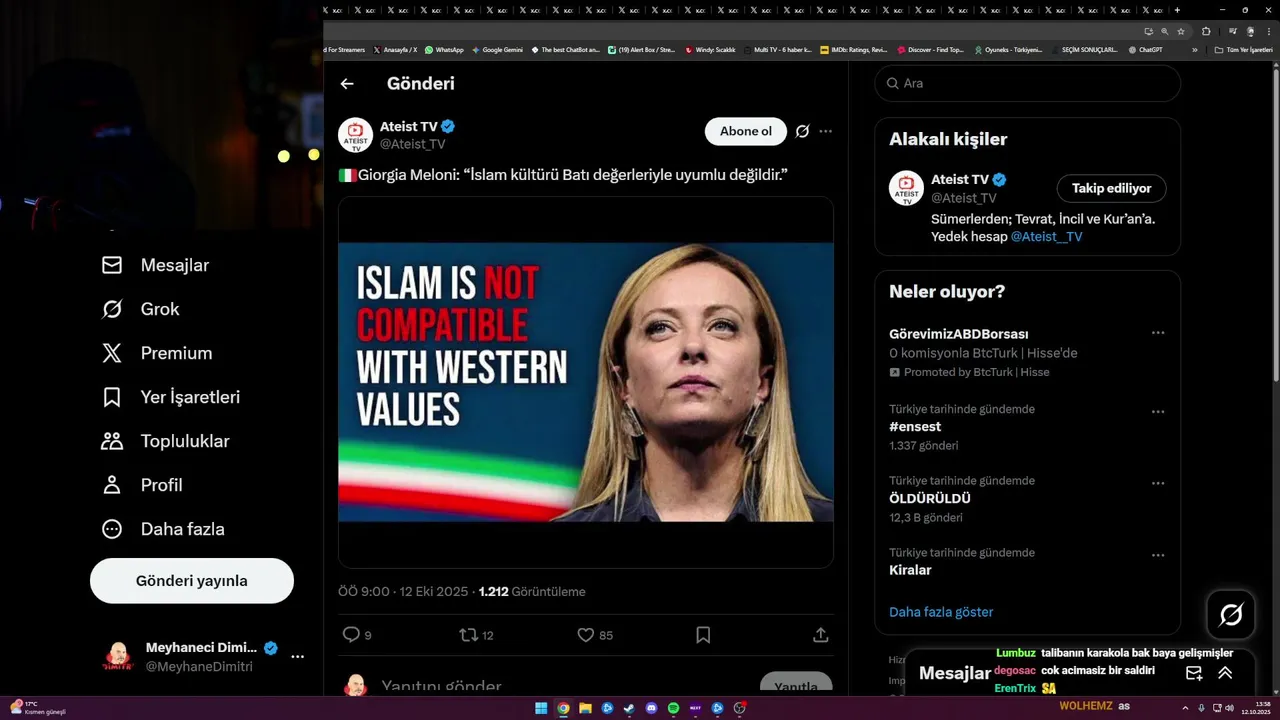Go back using the arrow beside Gönderi
1280x720 pixels.
347,84
